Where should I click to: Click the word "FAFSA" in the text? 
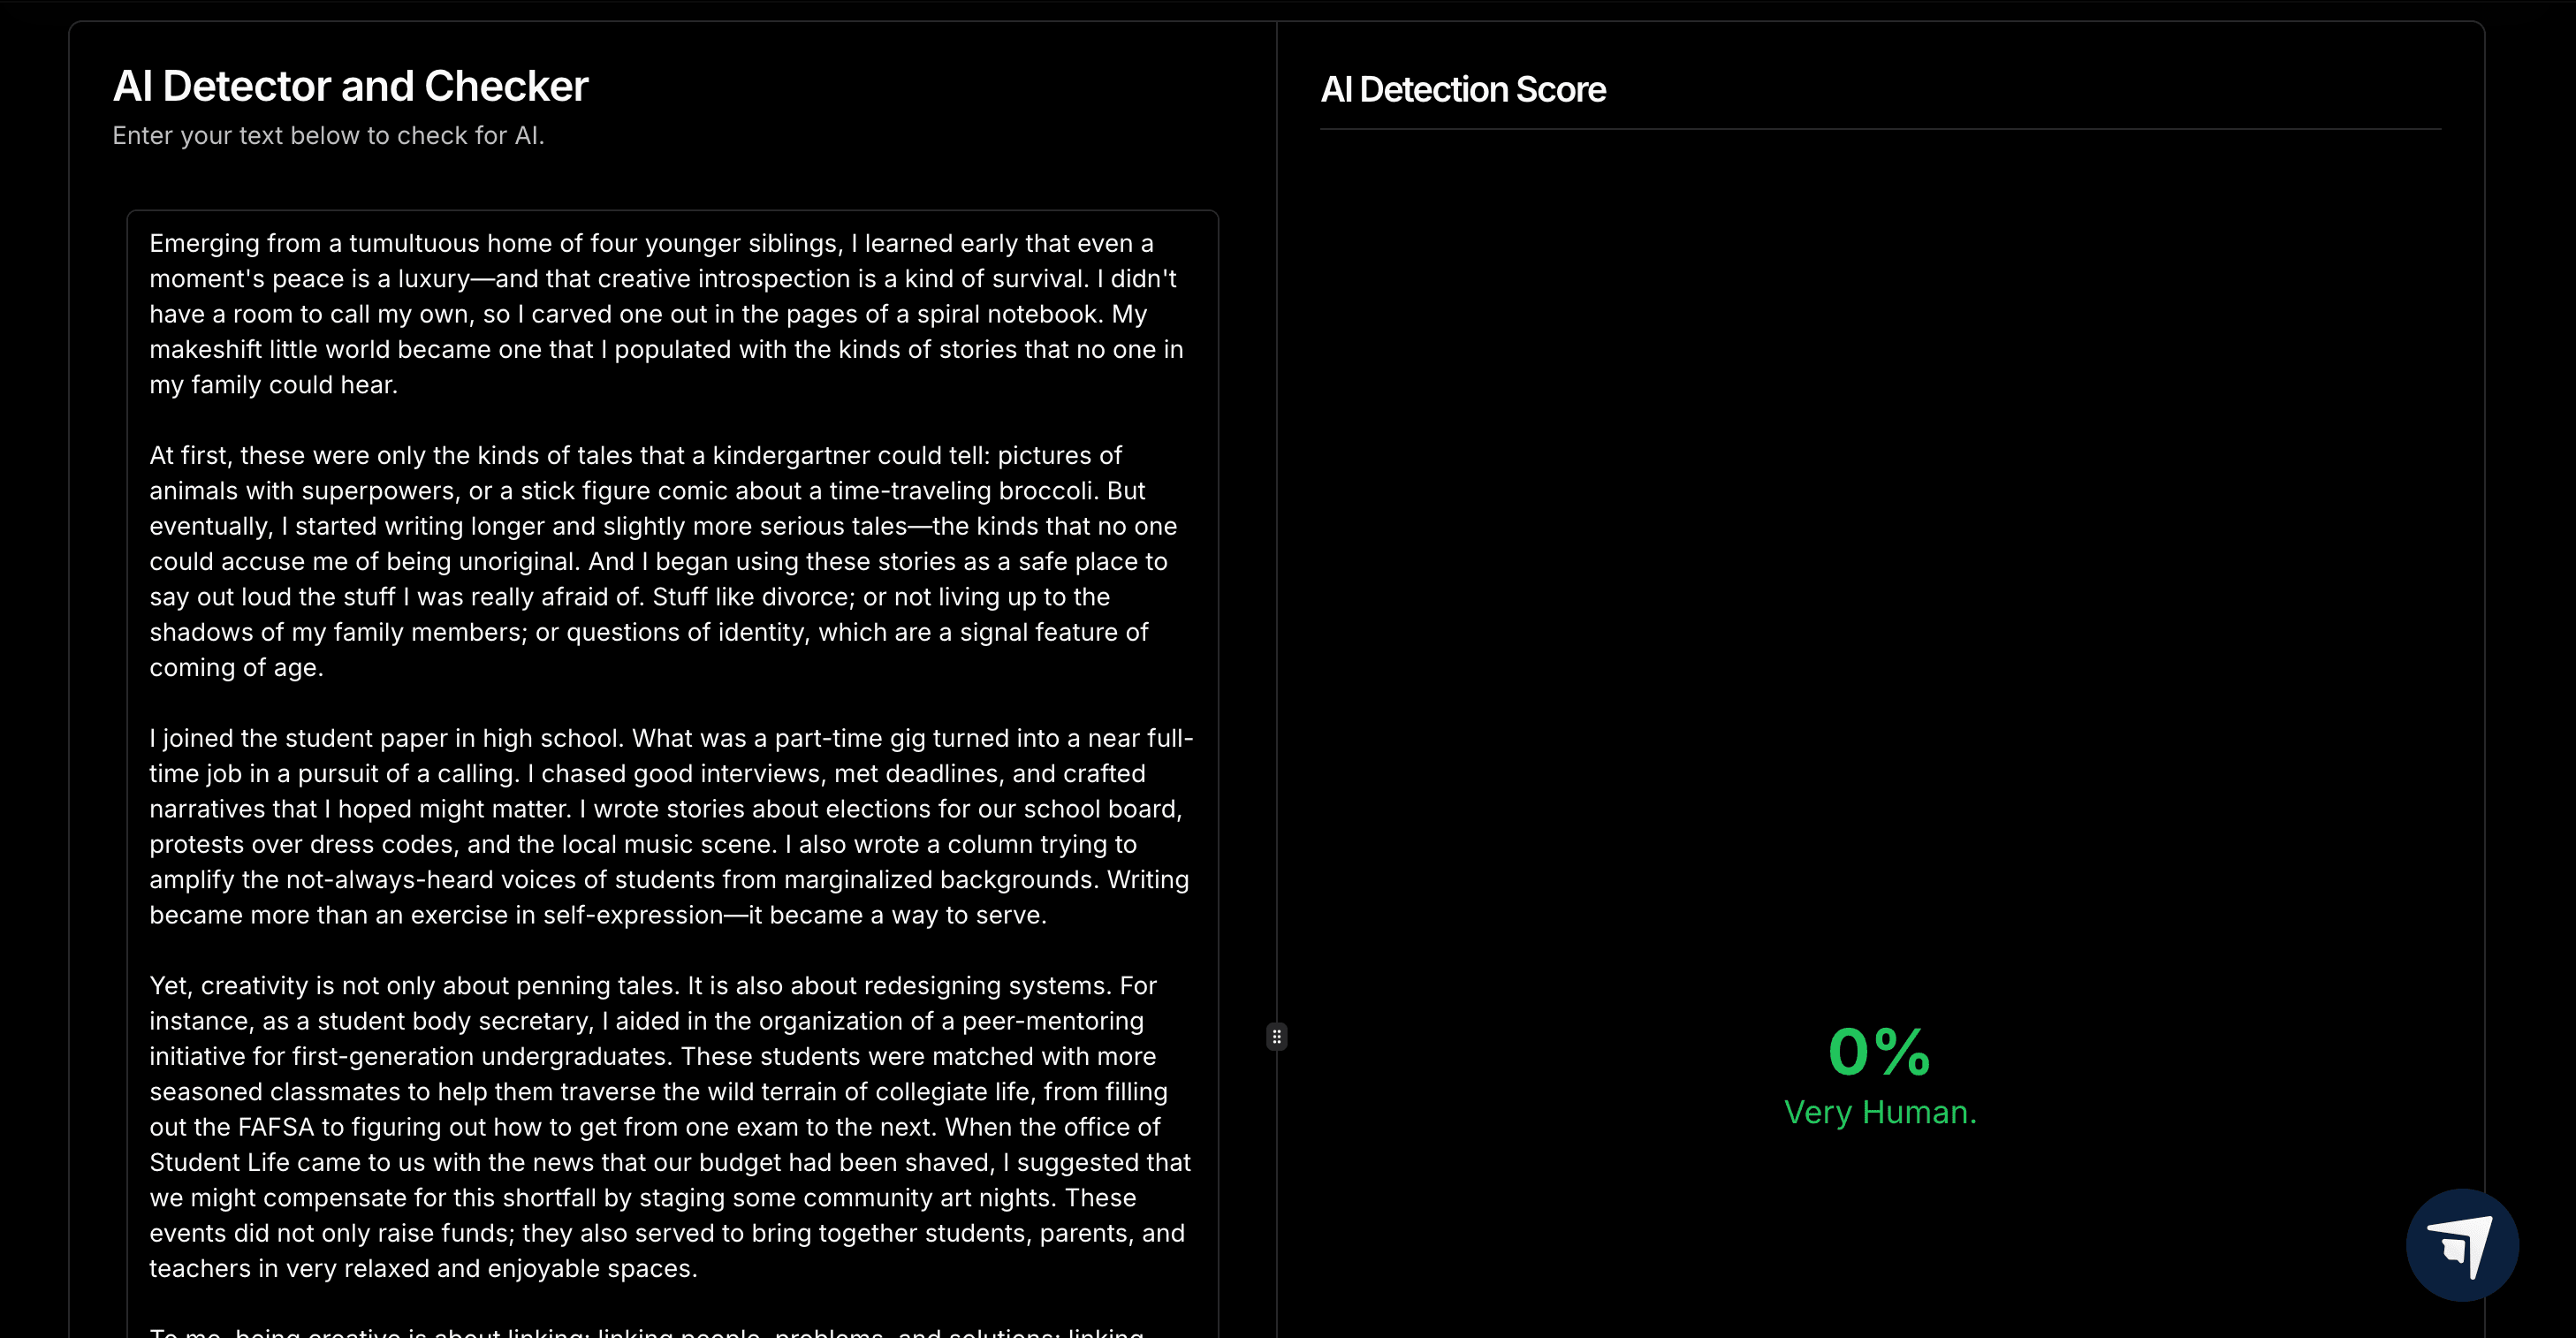tap(275, 1127)
